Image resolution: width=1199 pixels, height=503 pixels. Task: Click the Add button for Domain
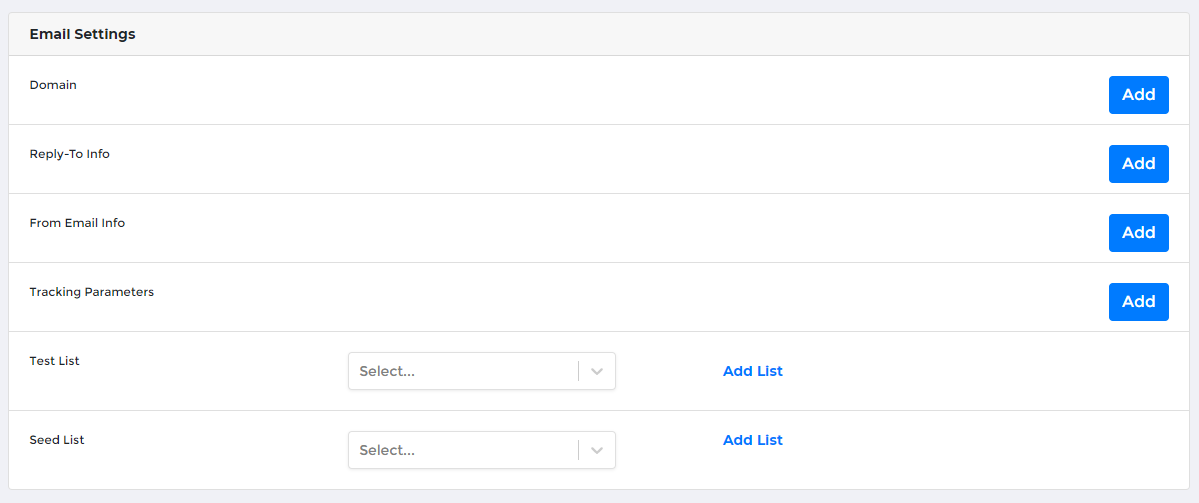[x=1138, y=95]
